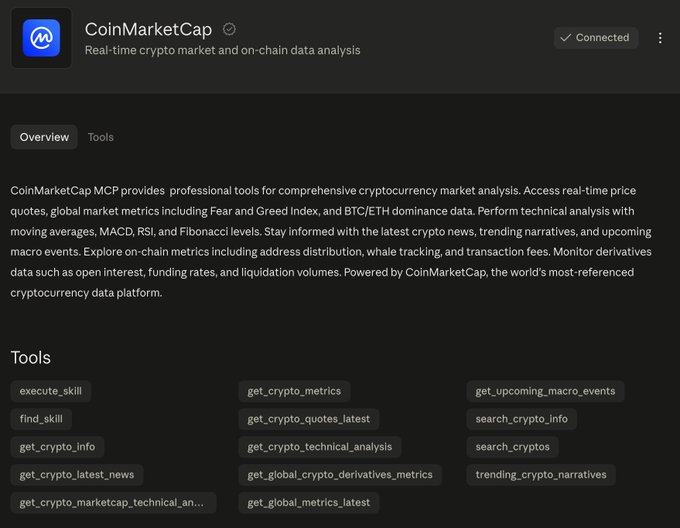Click the find_skill tool chip
Image resolution: width=680 pixels, height=528 pixels.
tap(41, 419)
